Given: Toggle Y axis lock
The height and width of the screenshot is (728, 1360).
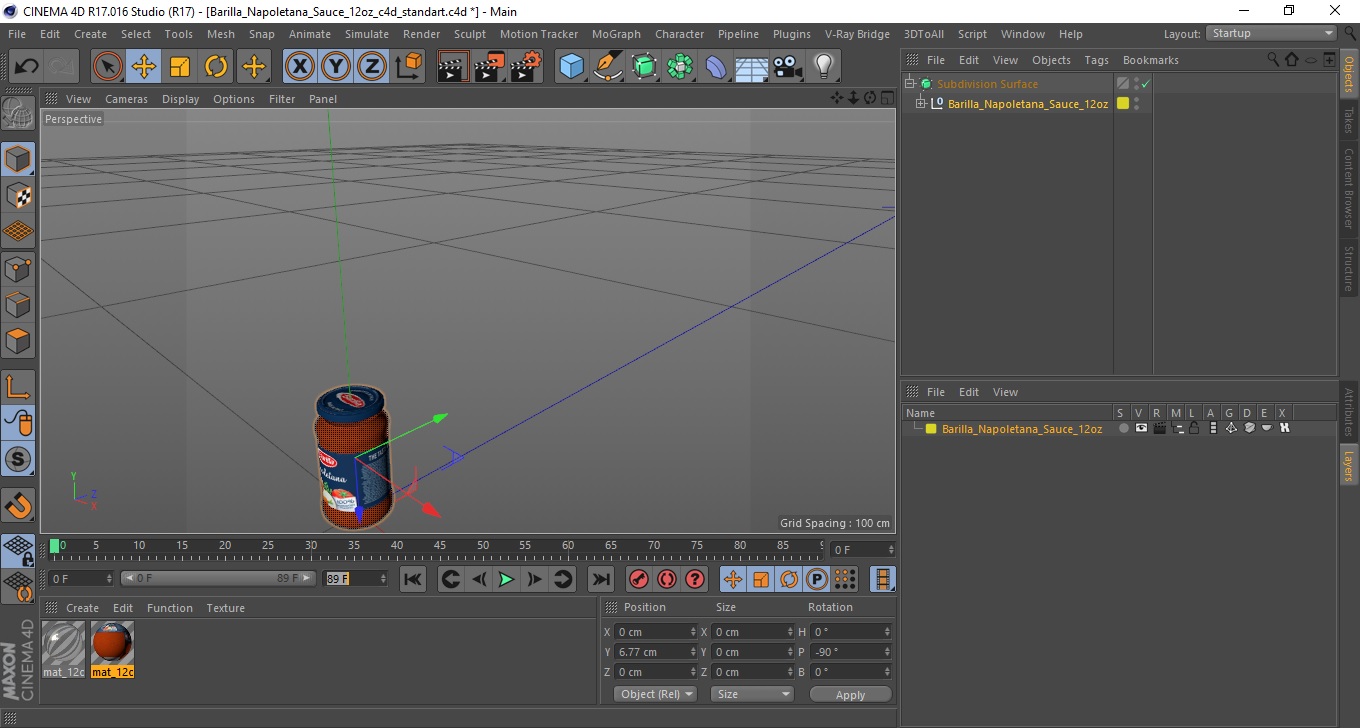Looking at the screenshot, I should [336, 67].
